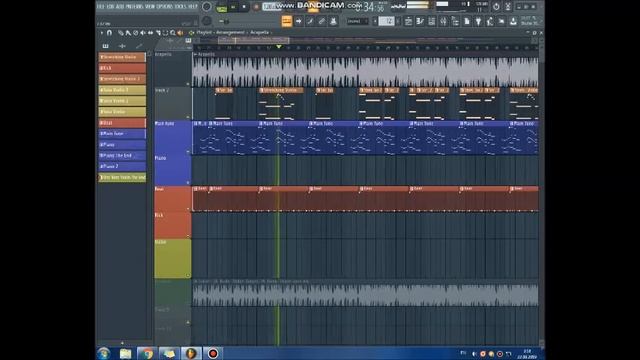Select the playlist zoom magnifier tool
Viewport: 640px width, 360px height.
tap(173, 33)
